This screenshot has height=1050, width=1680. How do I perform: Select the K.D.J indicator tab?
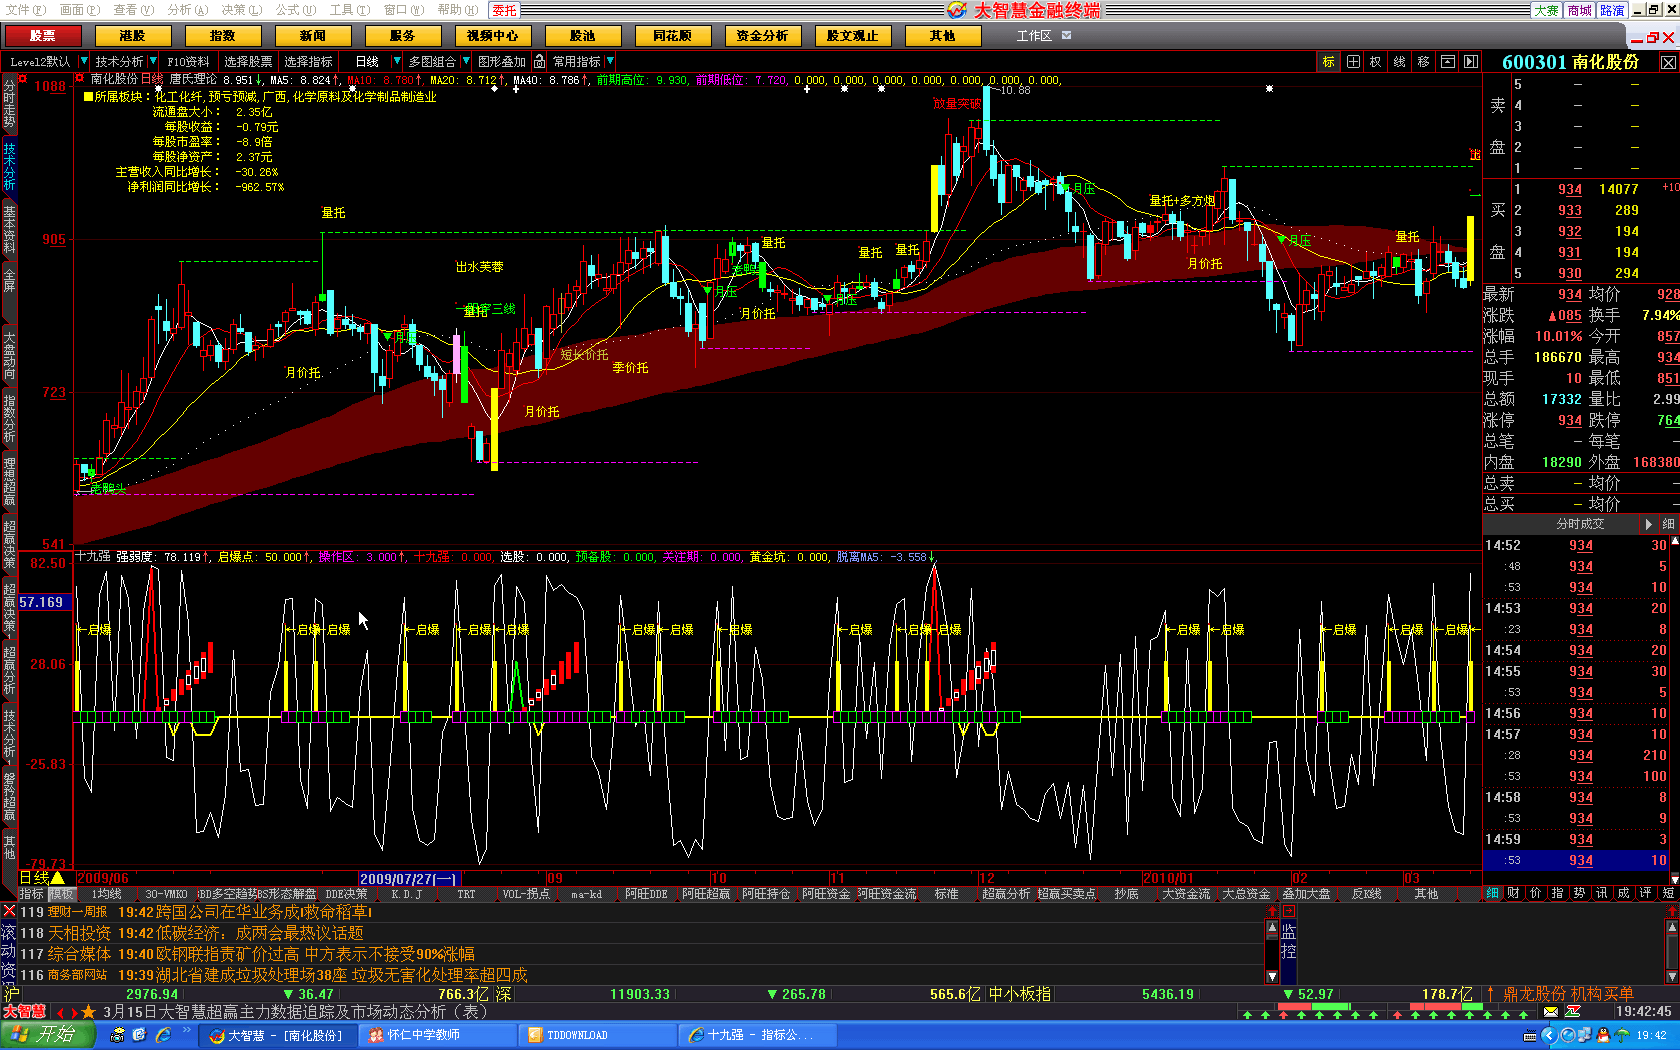(406, 894)
